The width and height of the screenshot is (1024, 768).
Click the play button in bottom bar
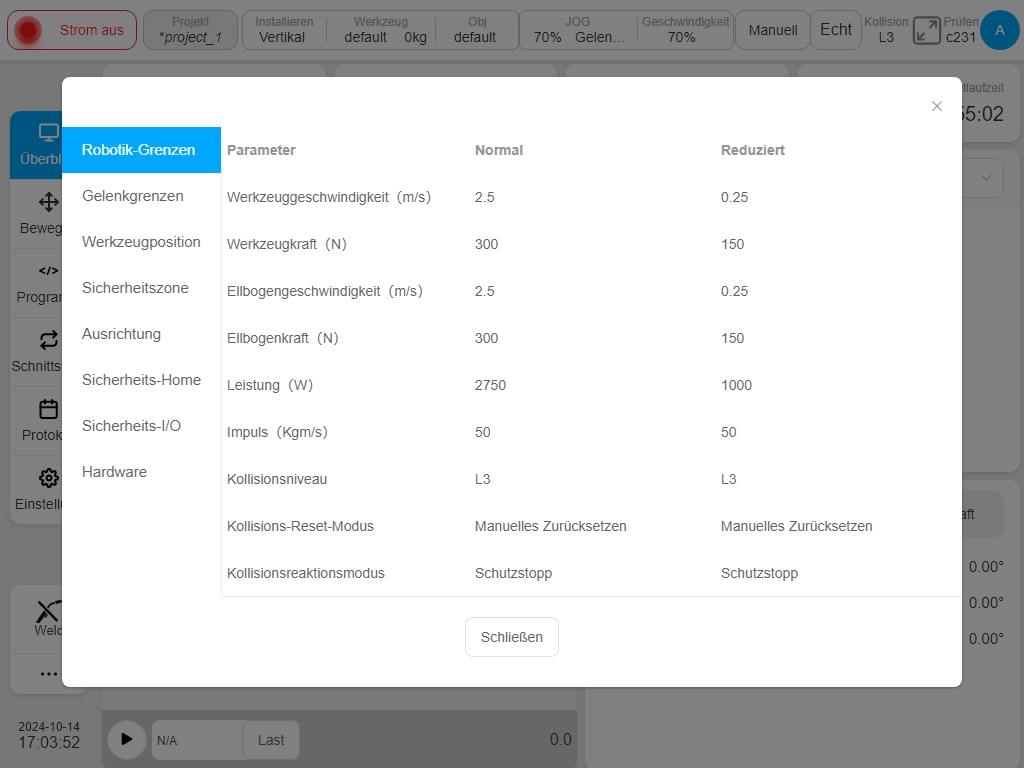click(127, 739)
